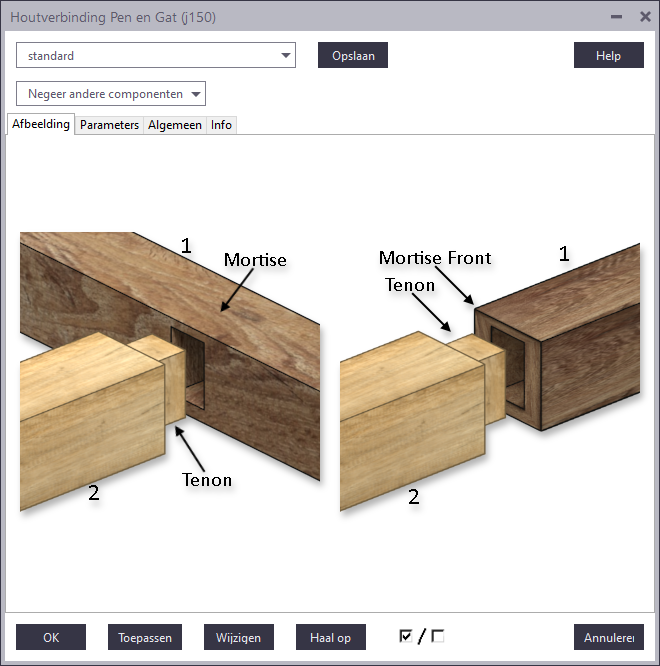Click the Wijzigen button
660x666 pixels.
(x=239, y=637)
